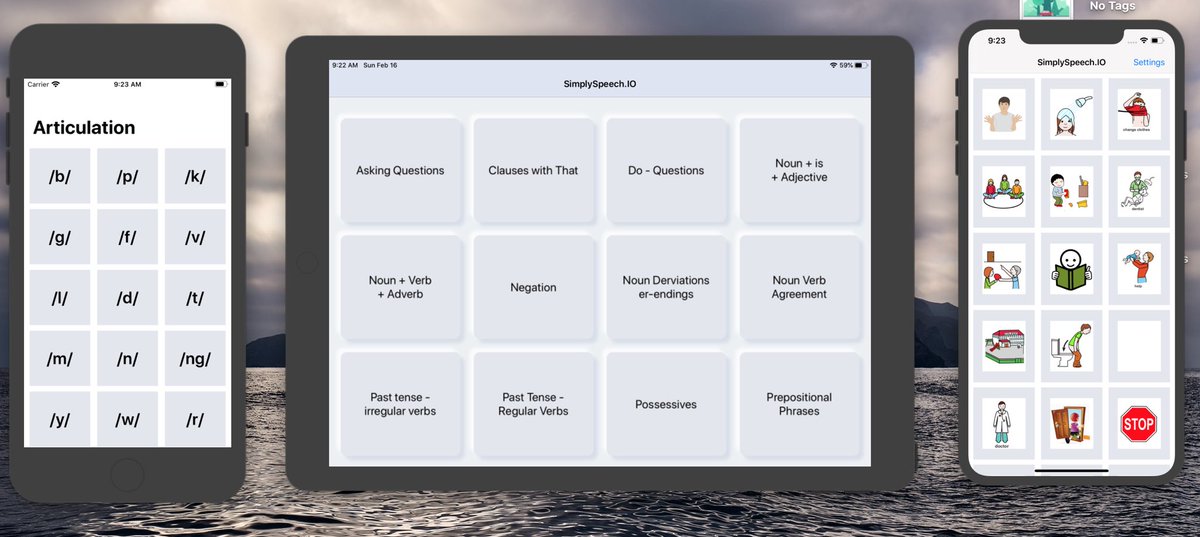Open the Asking Questions category
Viewport: 1200px width, 537px height.
(400, 170)
